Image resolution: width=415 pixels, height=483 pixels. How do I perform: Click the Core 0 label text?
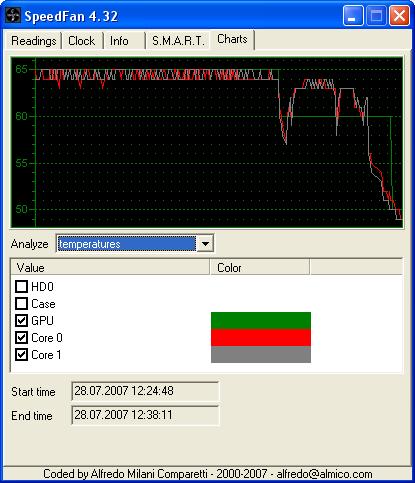point(47,338)
